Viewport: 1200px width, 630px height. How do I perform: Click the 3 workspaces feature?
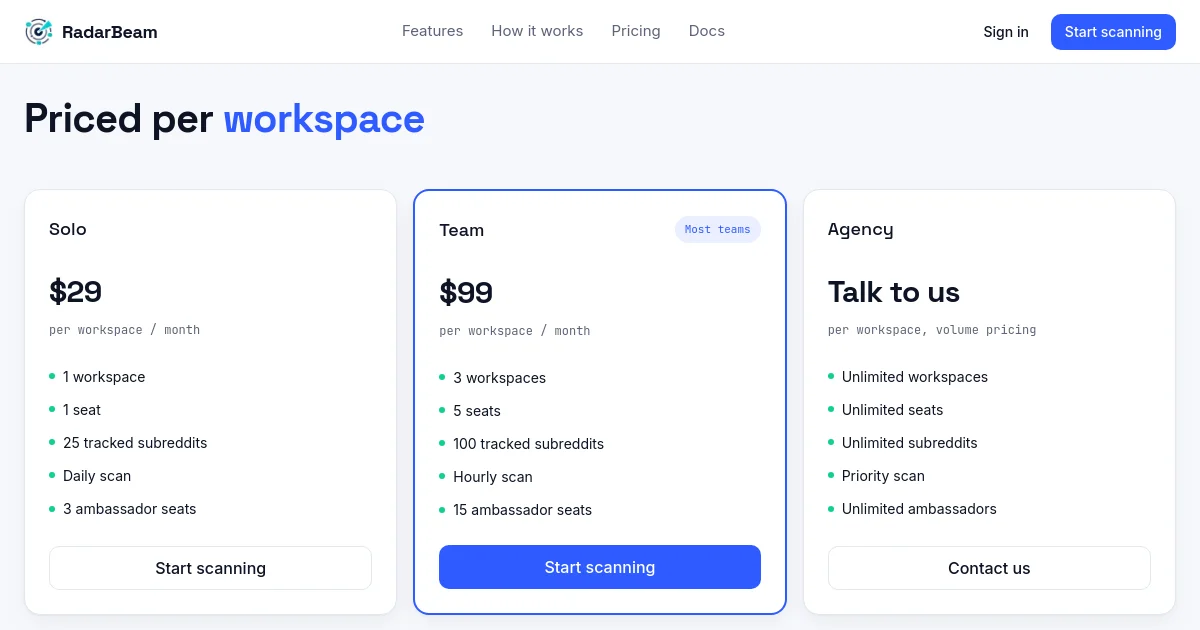(499, 378)
